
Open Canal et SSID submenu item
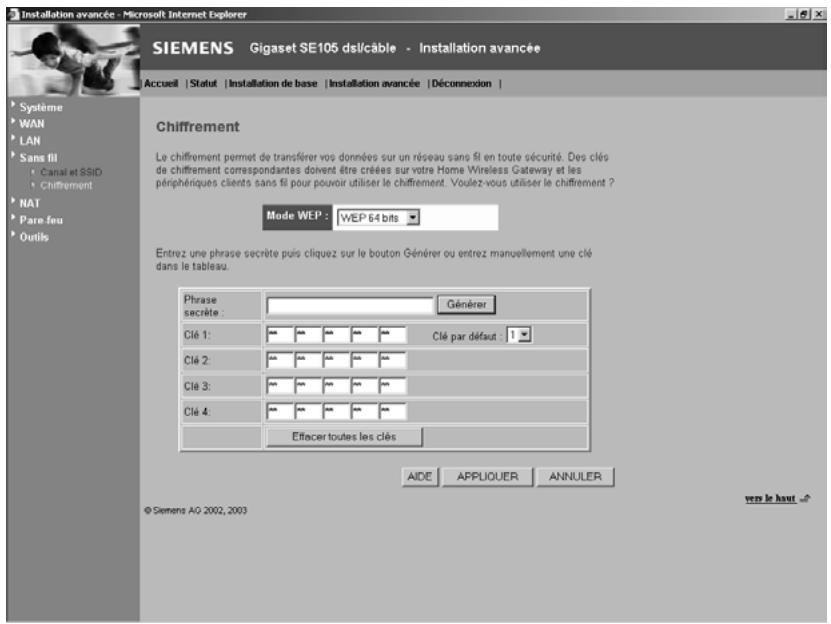[x=71, y=172]
